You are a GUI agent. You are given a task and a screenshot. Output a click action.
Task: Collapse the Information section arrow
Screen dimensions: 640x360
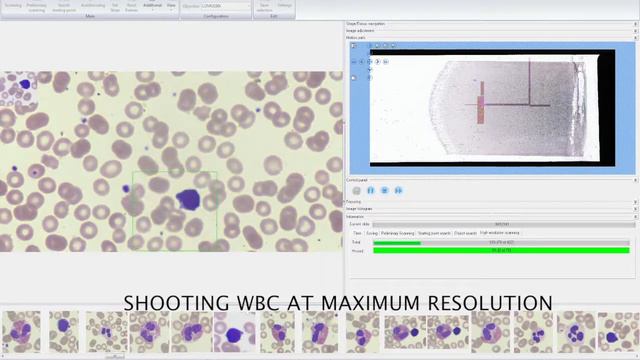pos(635,217)
